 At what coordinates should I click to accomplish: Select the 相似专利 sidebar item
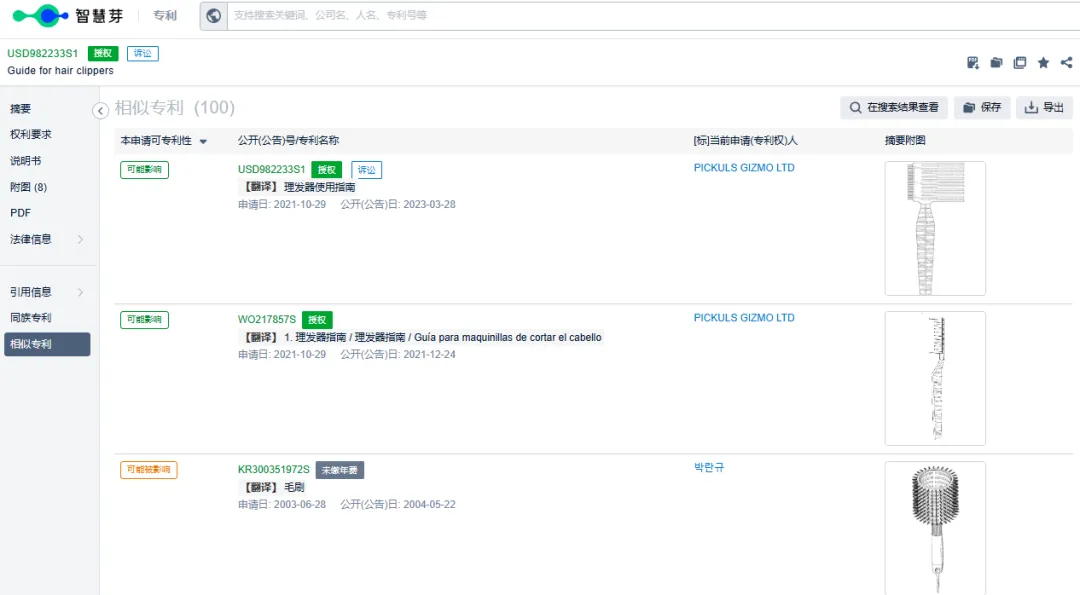(x=47, y=344)
